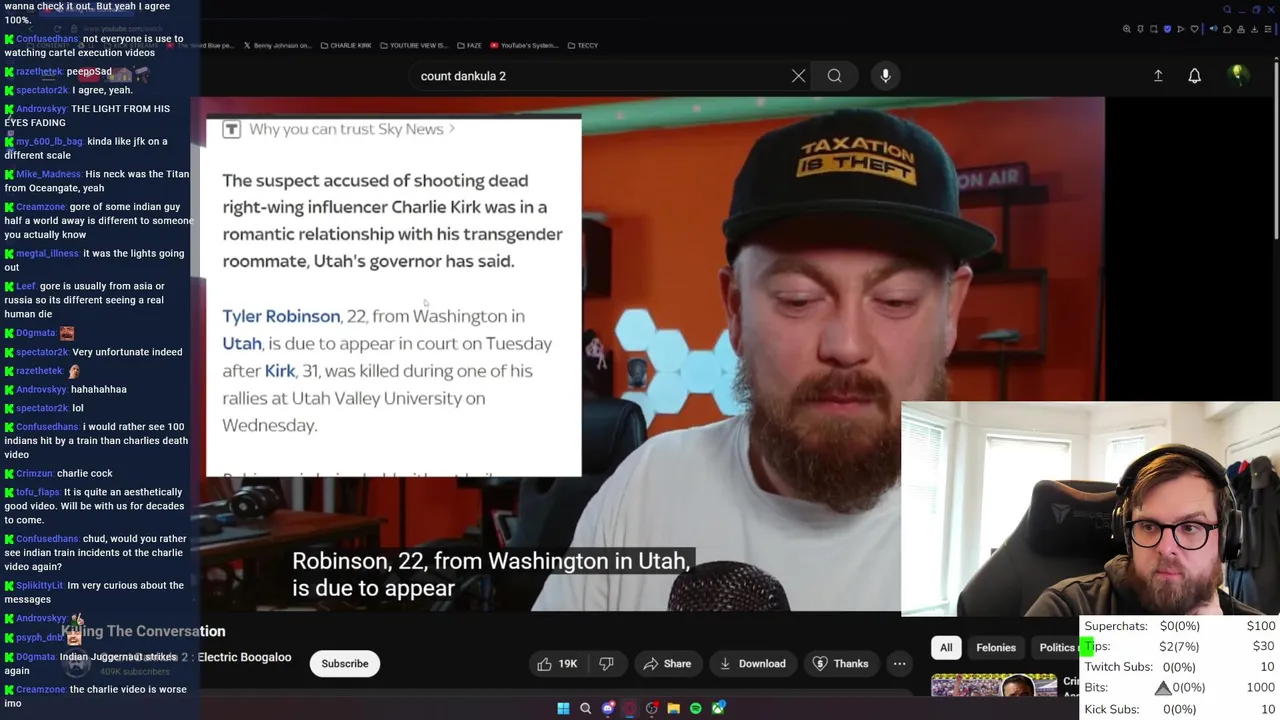Click chat username 'Confusedhans' cartel message
Image resolution: width=1280 pixels, height=720 pixels.
coord(47,39)
